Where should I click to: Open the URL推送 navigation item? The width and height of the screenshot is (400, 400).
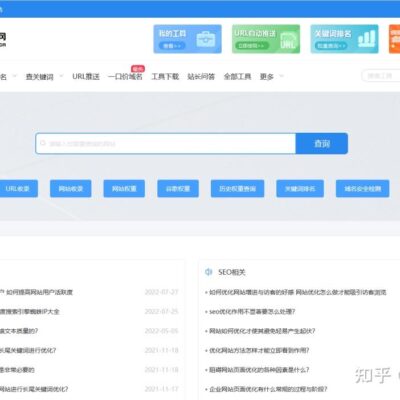pyautogui.click(x=86, y=77)
